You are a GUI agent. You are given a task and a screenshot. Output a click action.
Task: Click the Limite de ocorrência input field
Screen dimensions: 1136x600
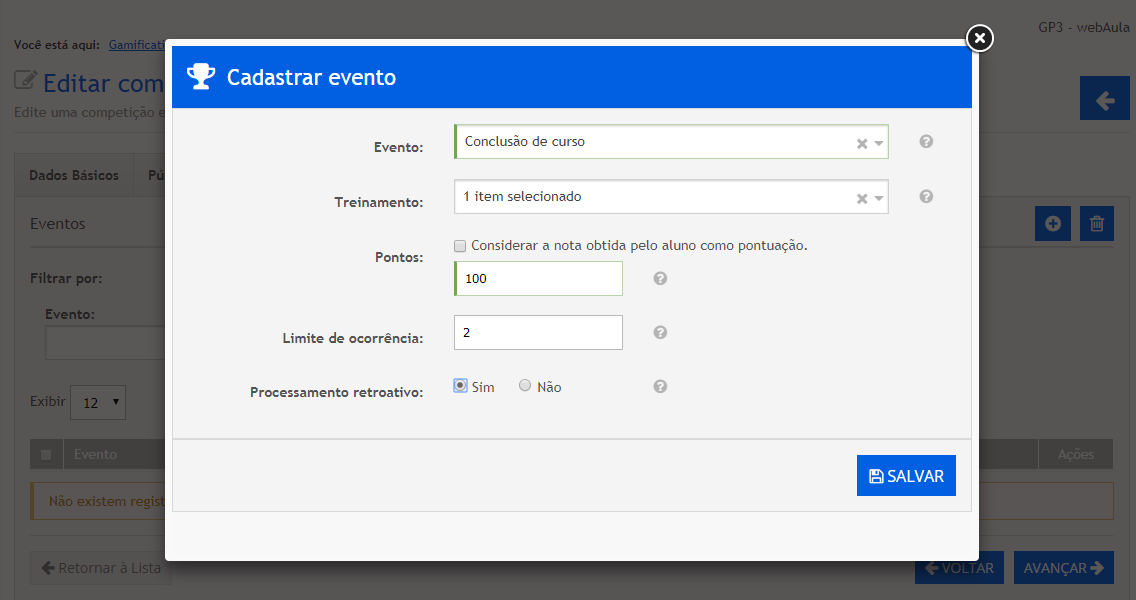point(539,333)
